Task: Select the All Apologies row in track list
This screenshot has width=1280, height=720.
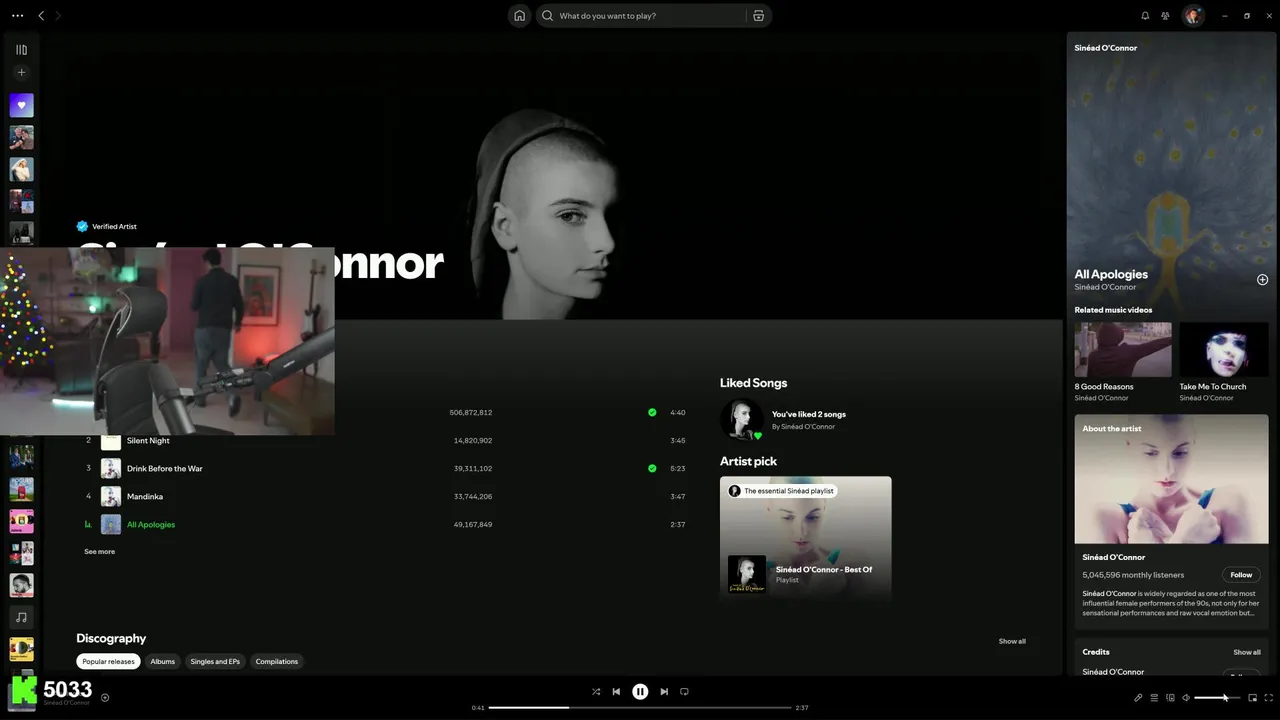Action: pyautogui.click(x=385, y=524)
